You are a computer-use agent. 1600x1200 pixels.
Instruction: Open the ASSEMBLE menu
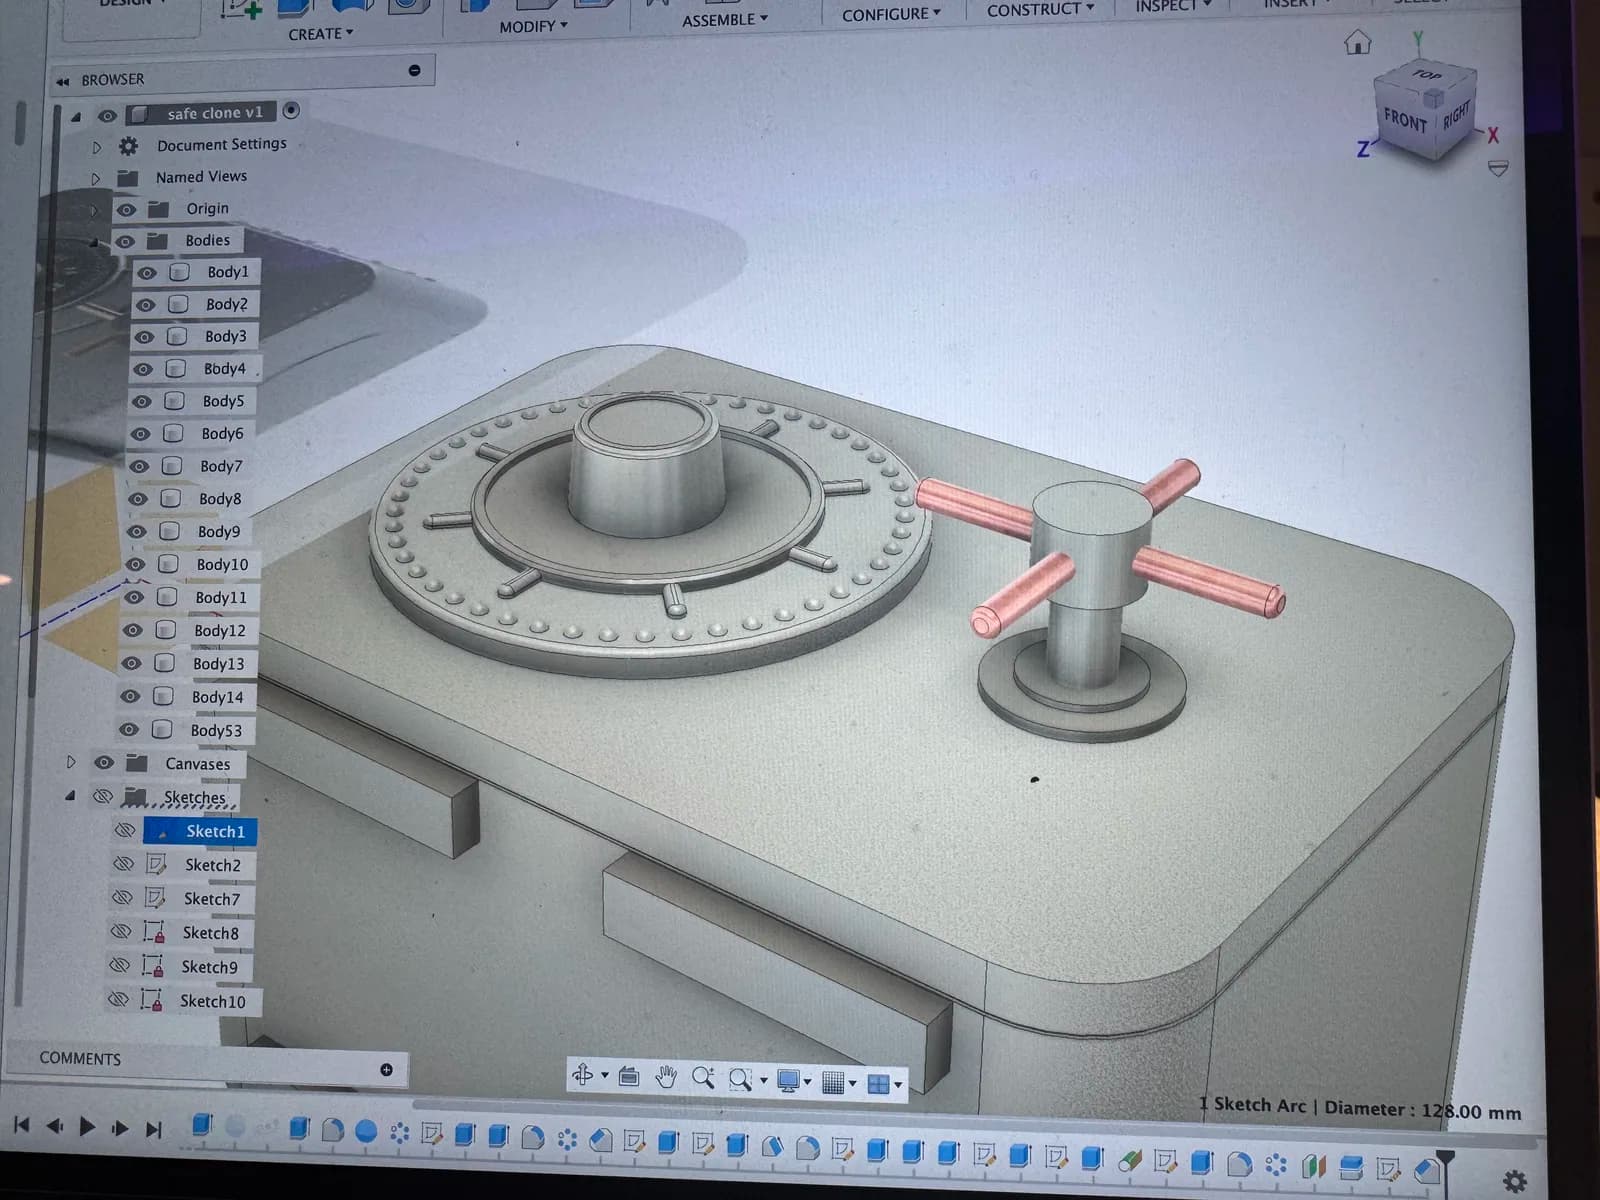[725, 20]
